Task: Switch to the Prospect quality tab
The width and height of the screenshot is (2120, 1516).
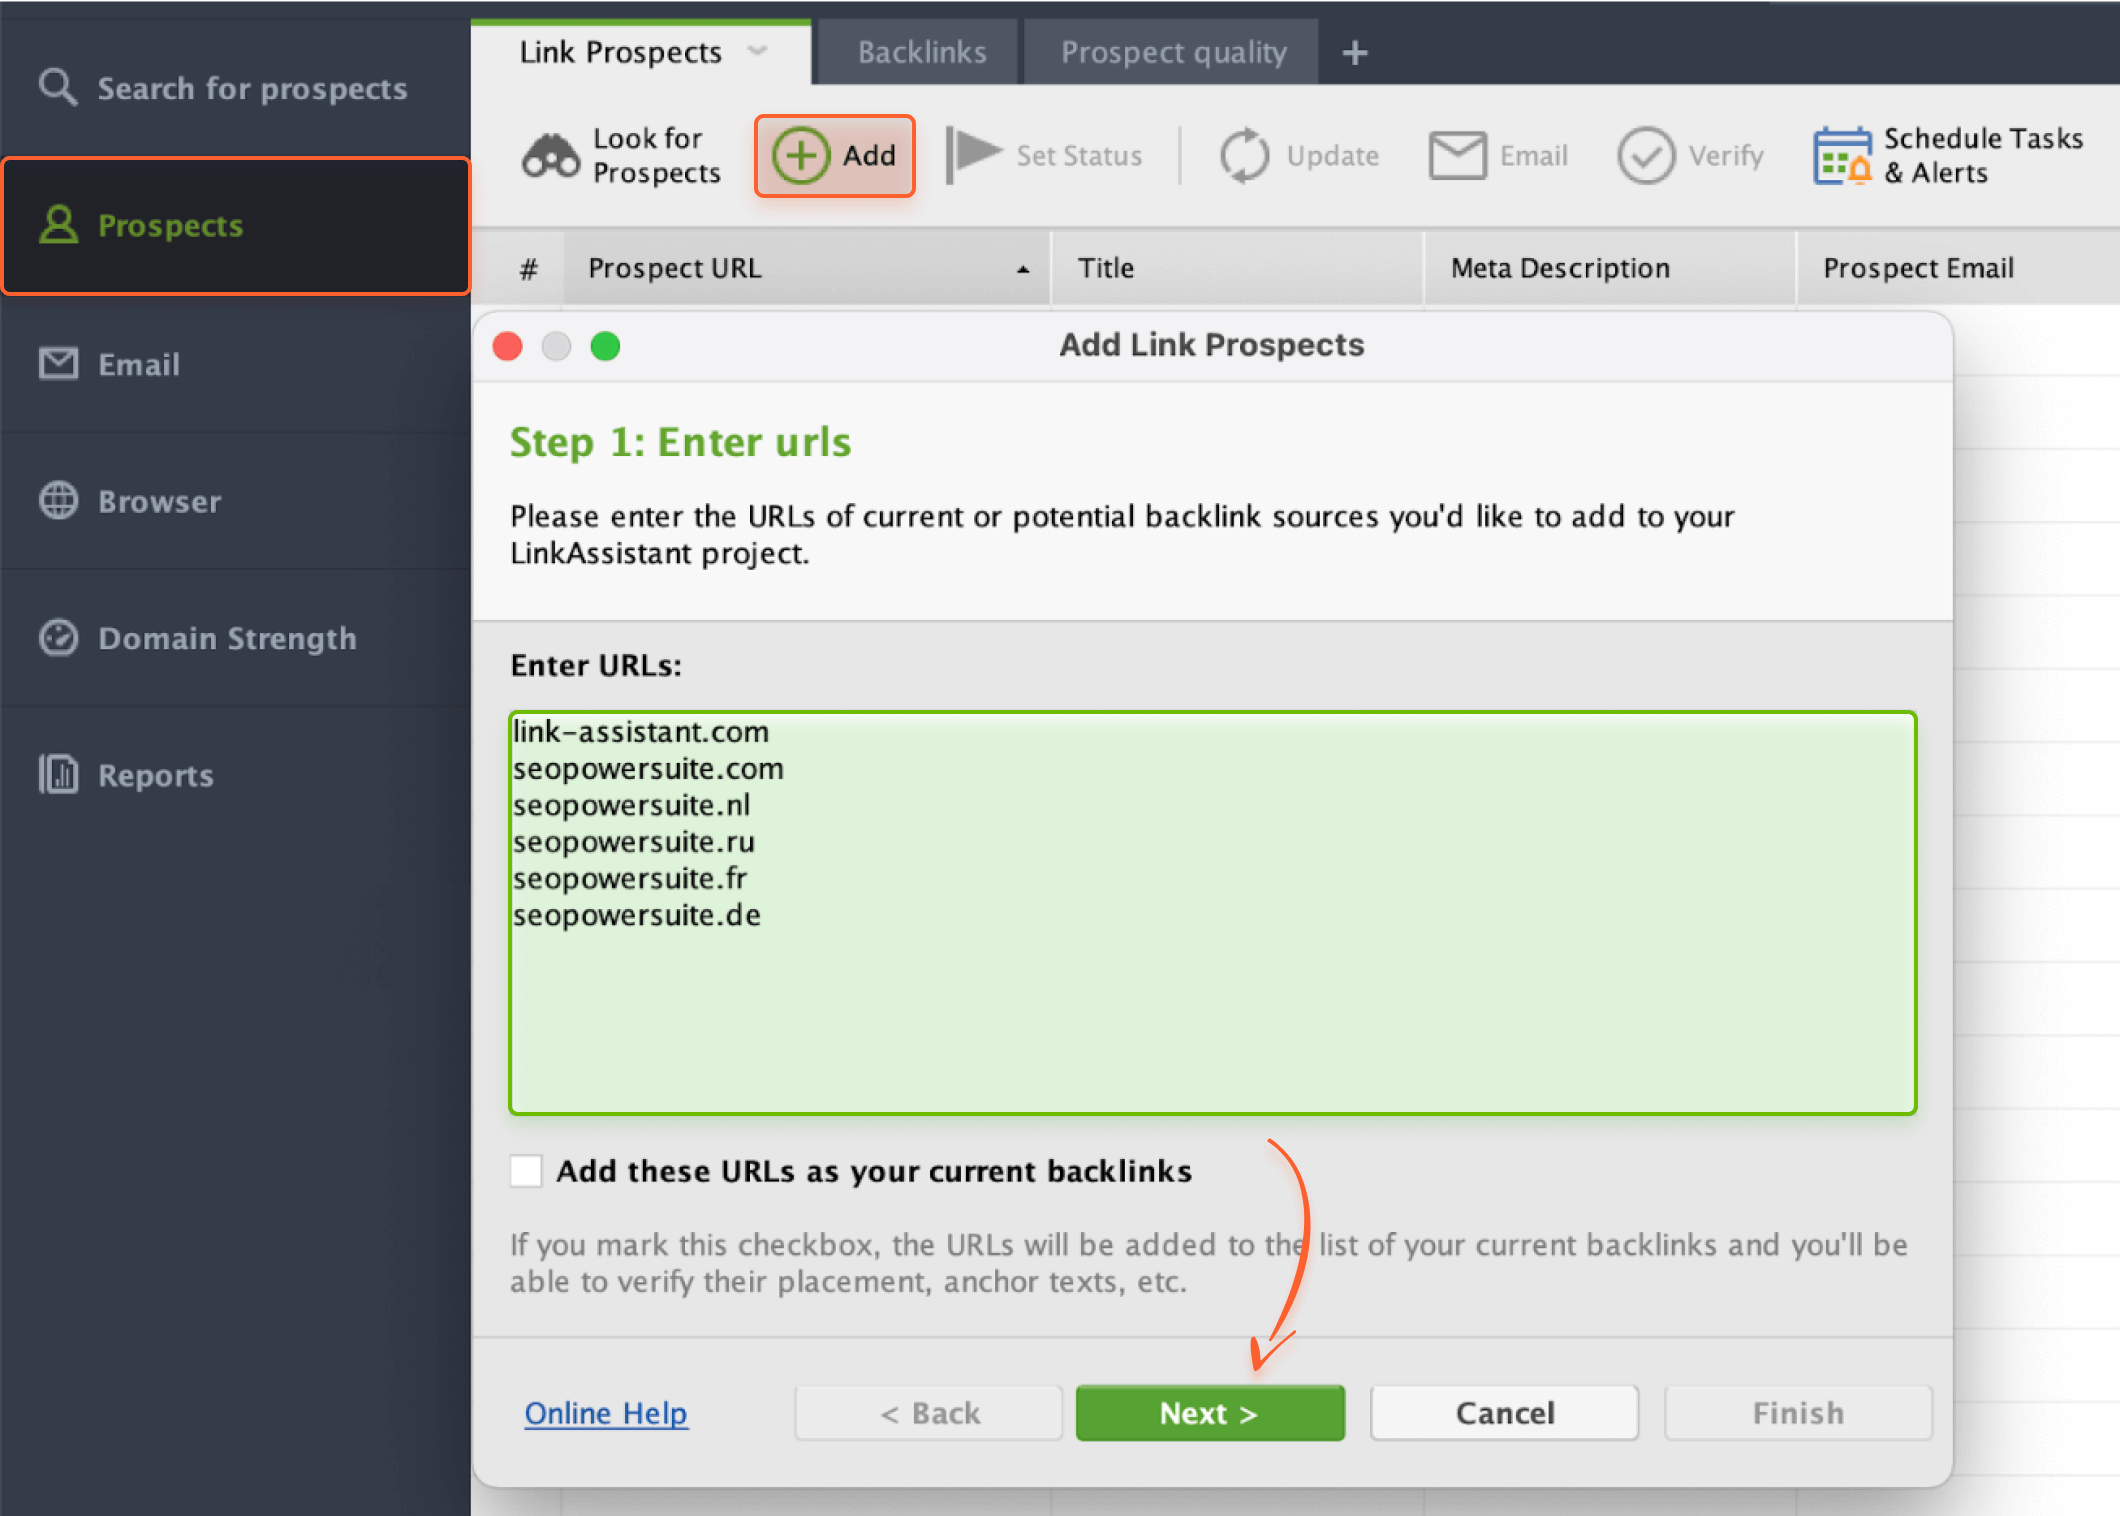Action: pos(1172,52)
